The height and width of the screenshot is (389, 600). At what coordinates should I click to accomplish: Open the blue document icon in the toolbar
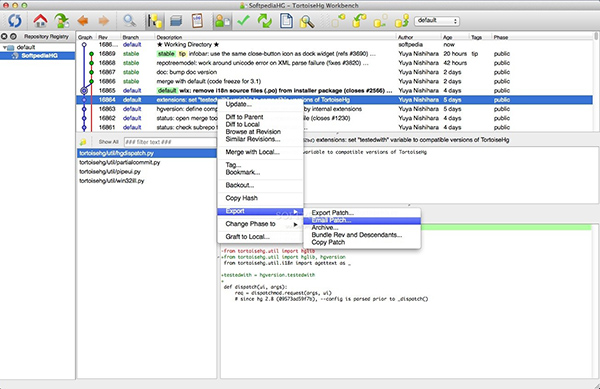coord(286,21)
